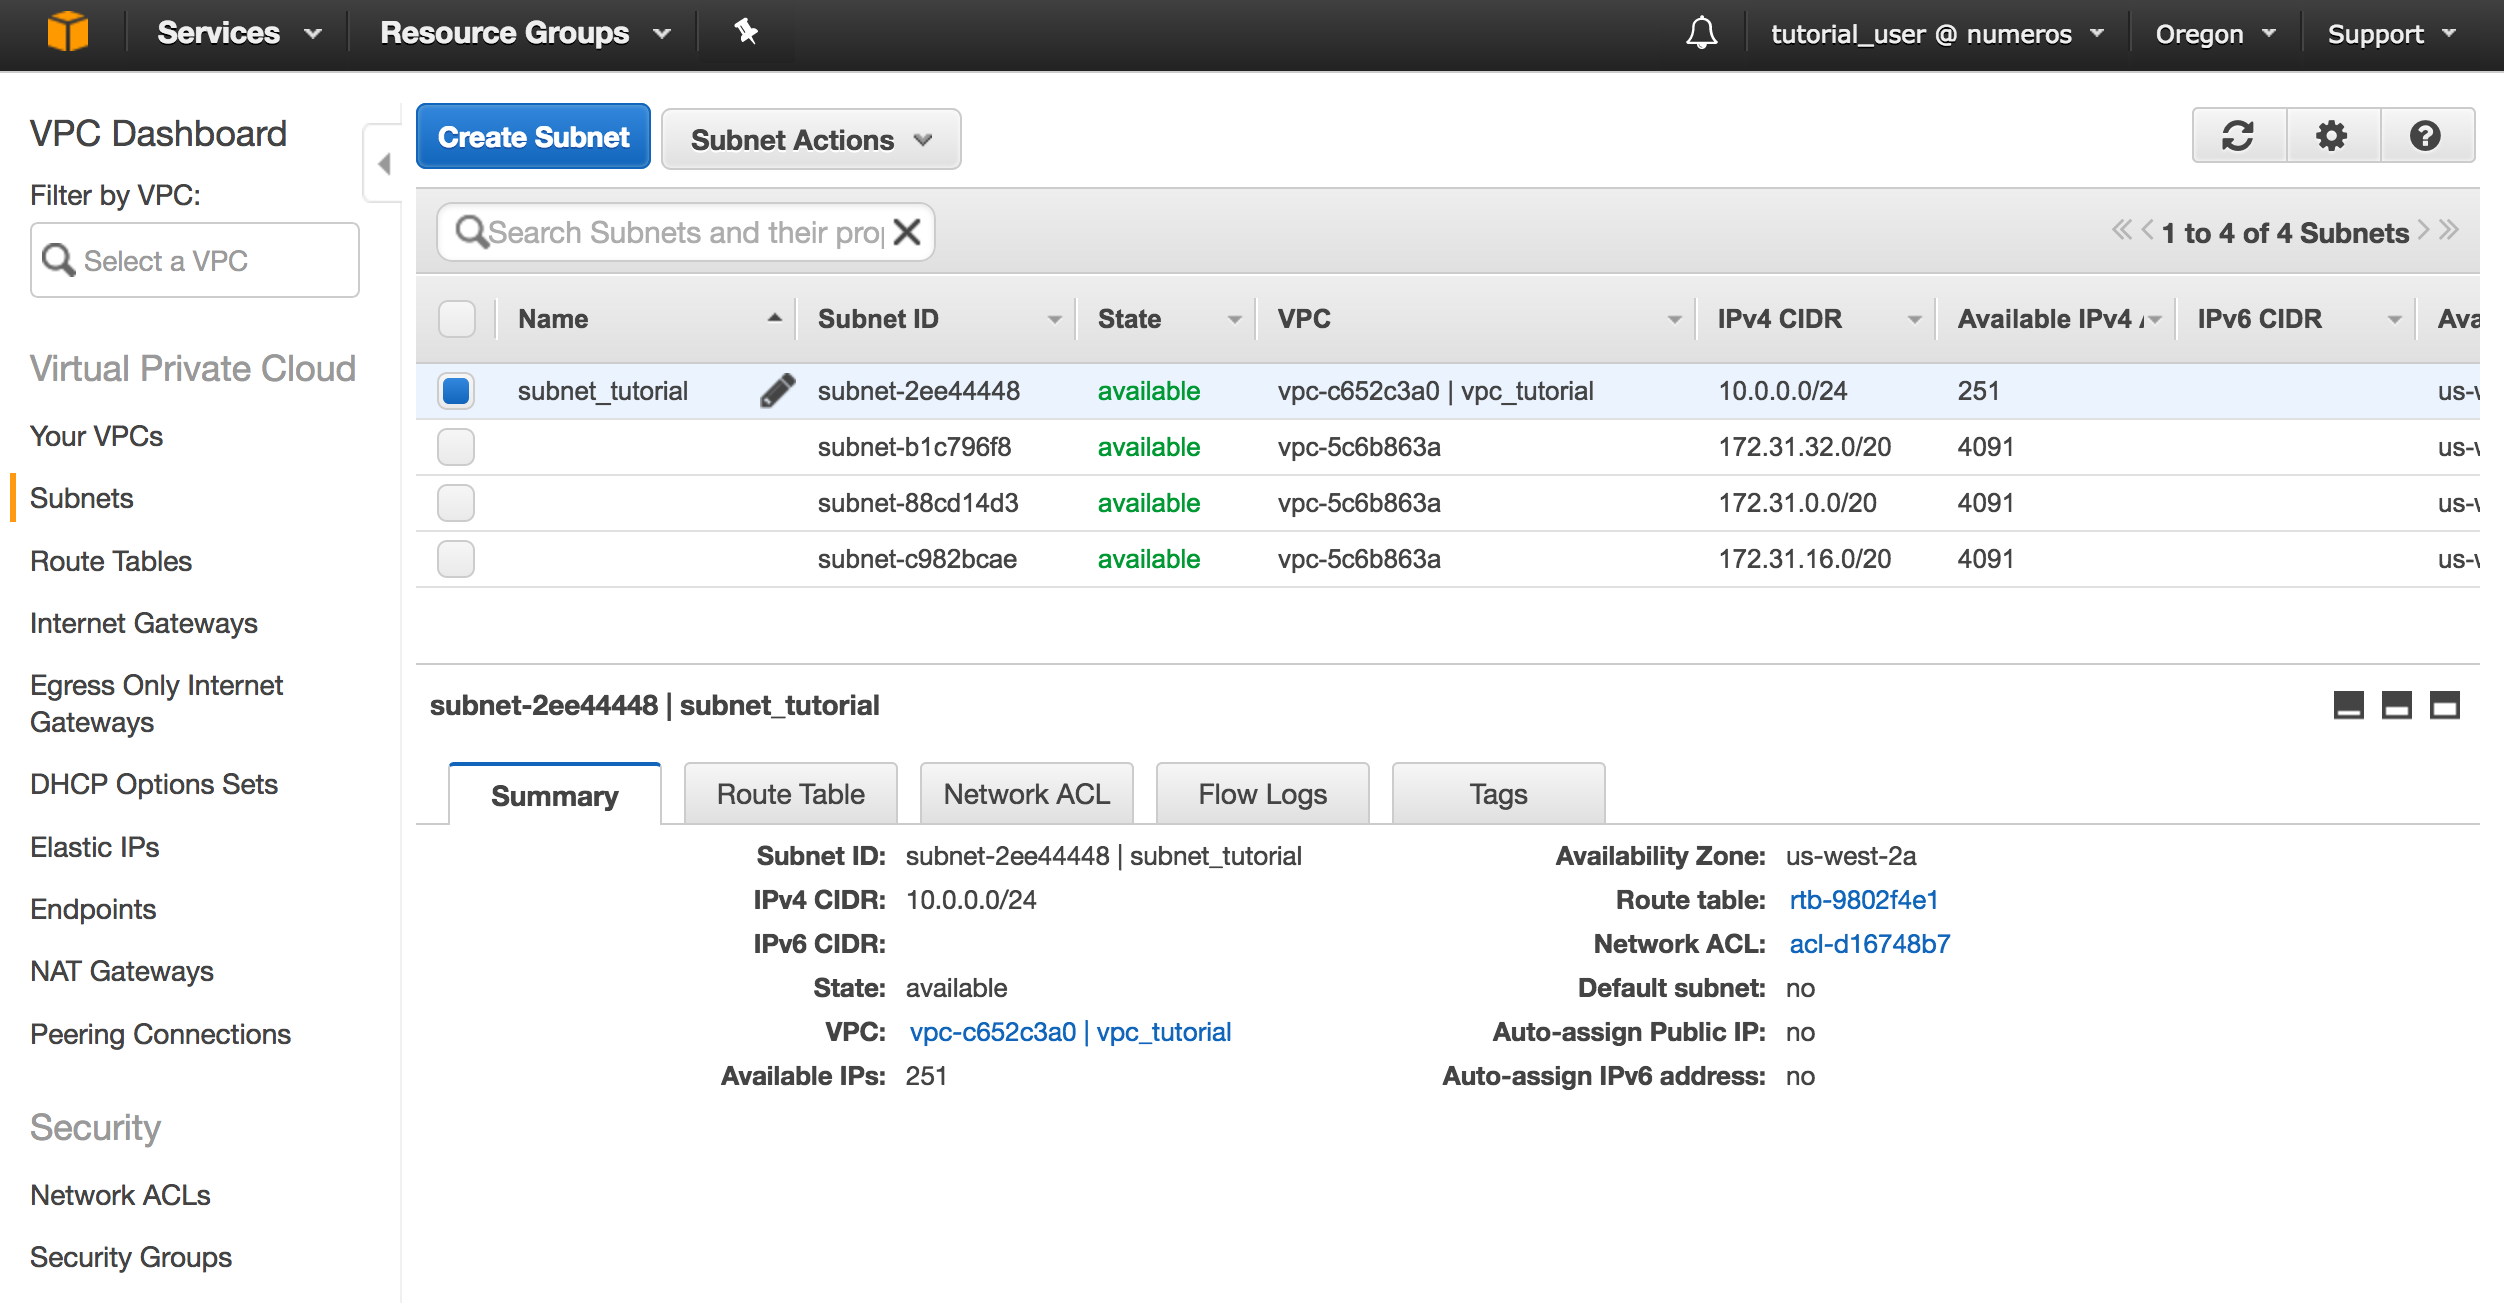The height and width of the screenshot is (1303, 2504).
Task: Open Elastic IPs in sidebar
Action: [x=95, y=847]
